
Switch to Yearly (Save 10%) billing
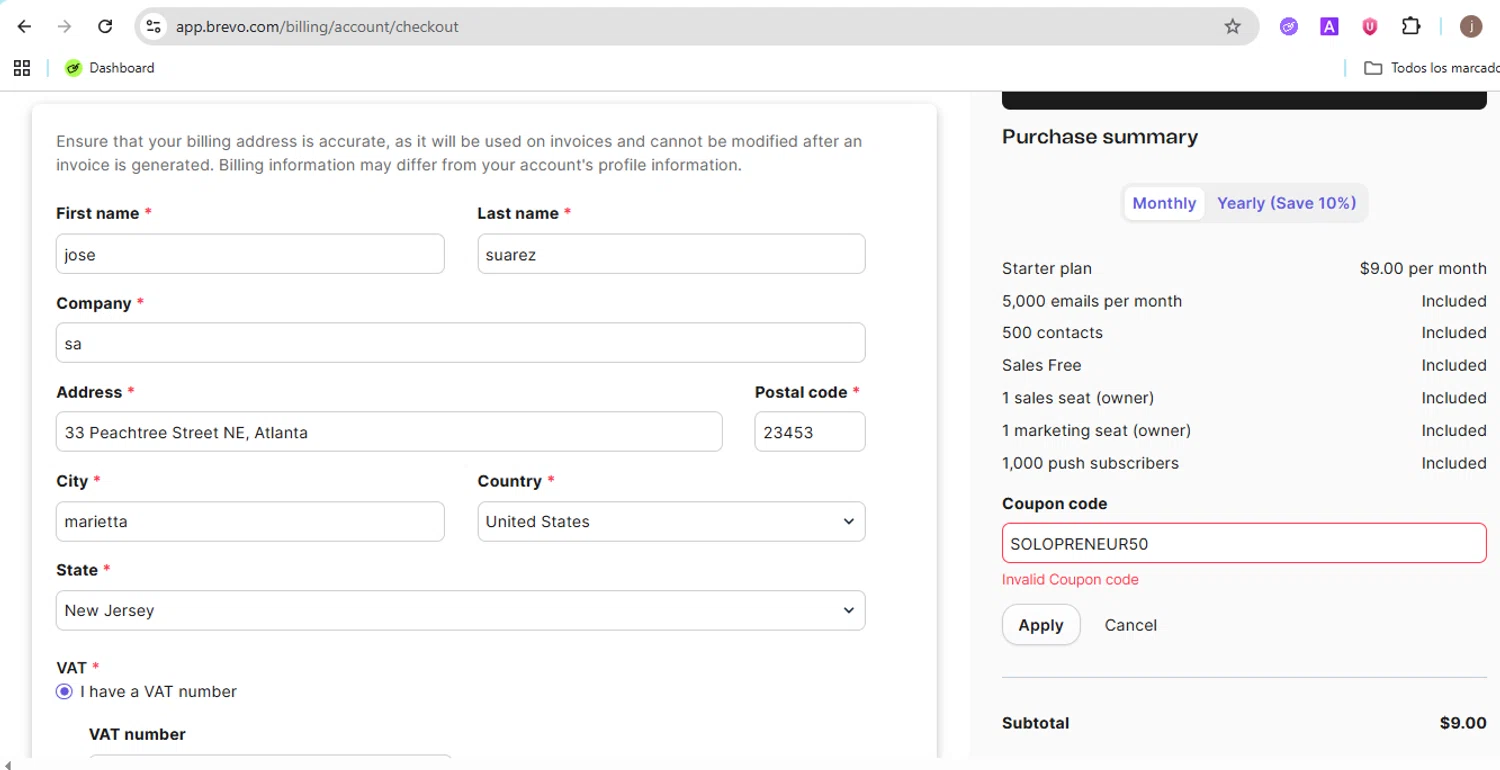[x=1286, y=203]
